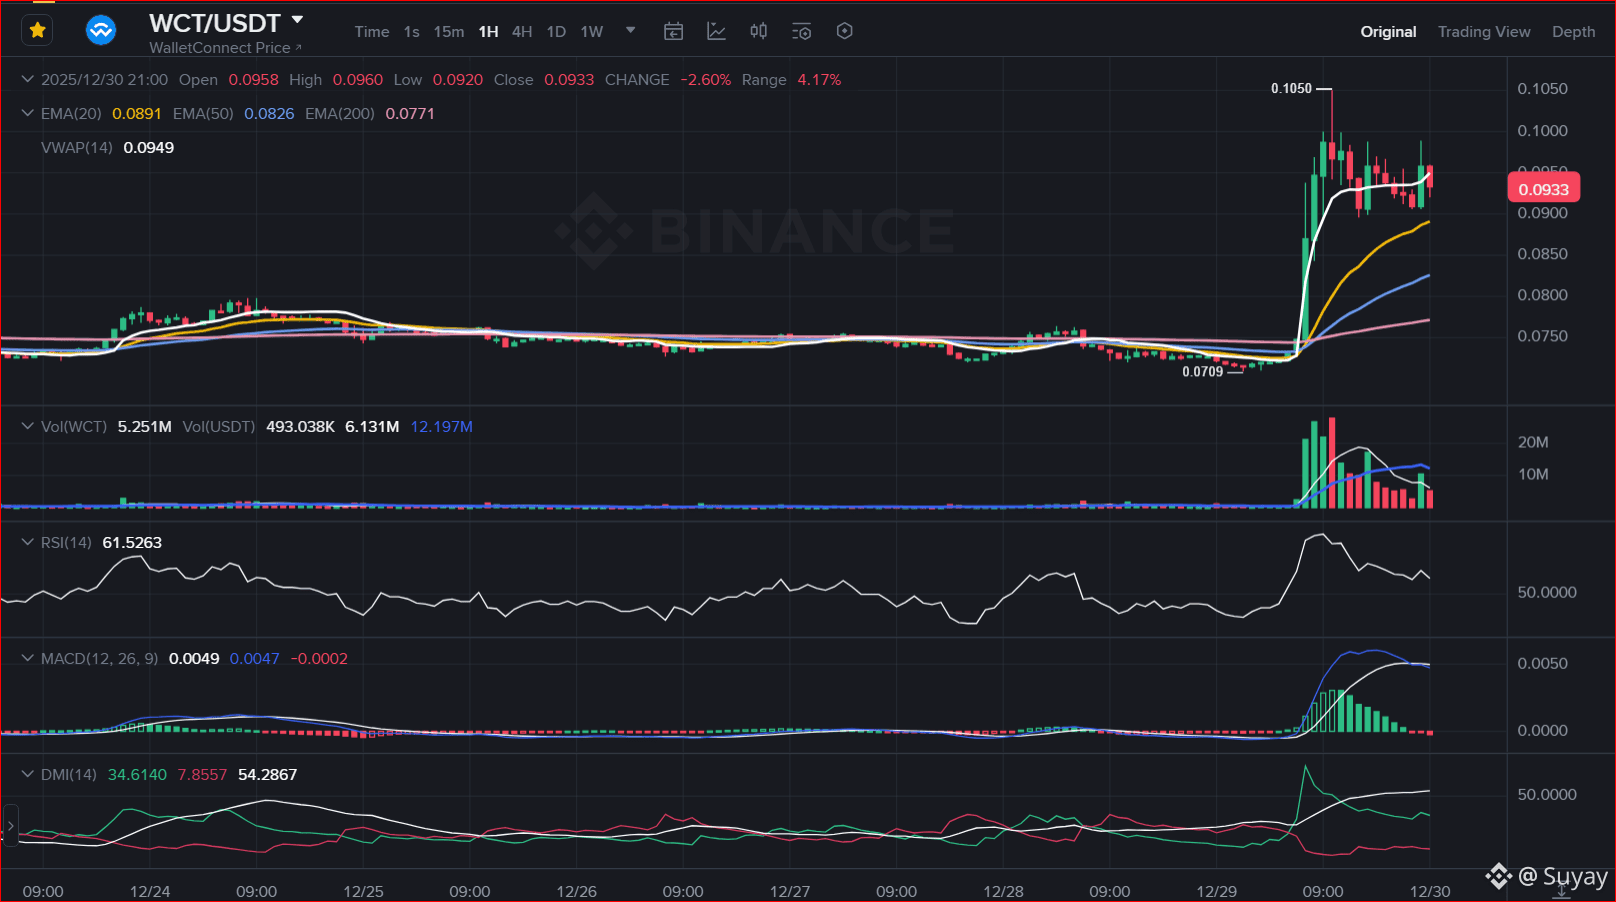
Task: Click the red current price tag on the axis
Action: tap(1543, 189)
